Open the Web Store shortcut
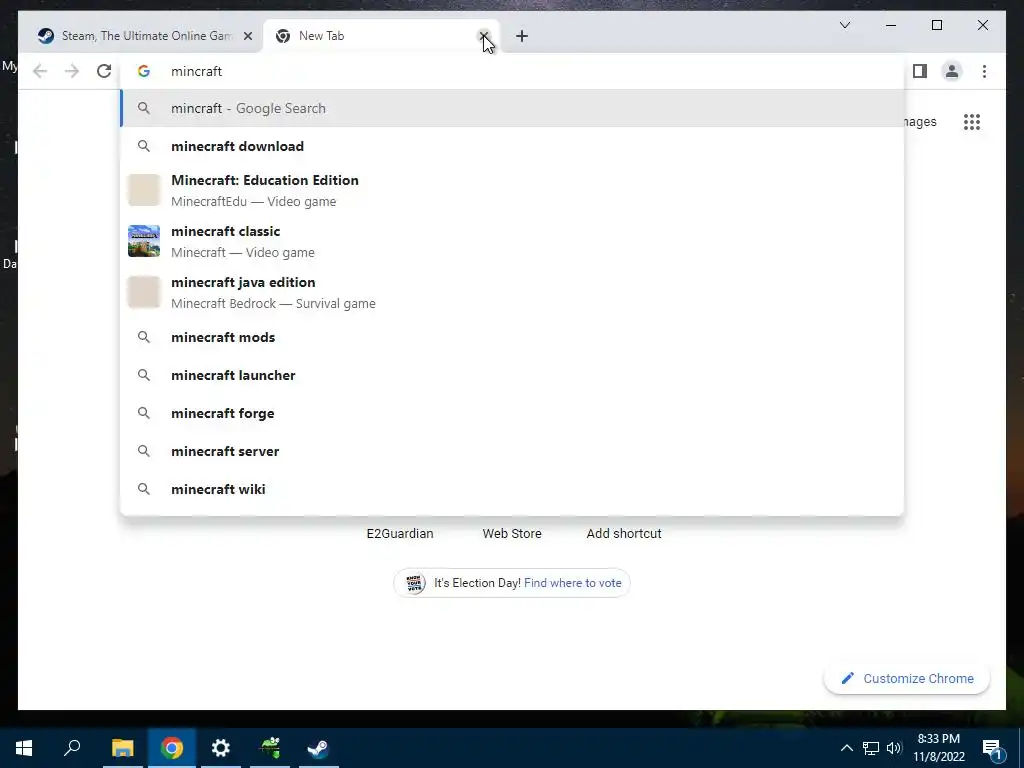 [x=512, y=534]
